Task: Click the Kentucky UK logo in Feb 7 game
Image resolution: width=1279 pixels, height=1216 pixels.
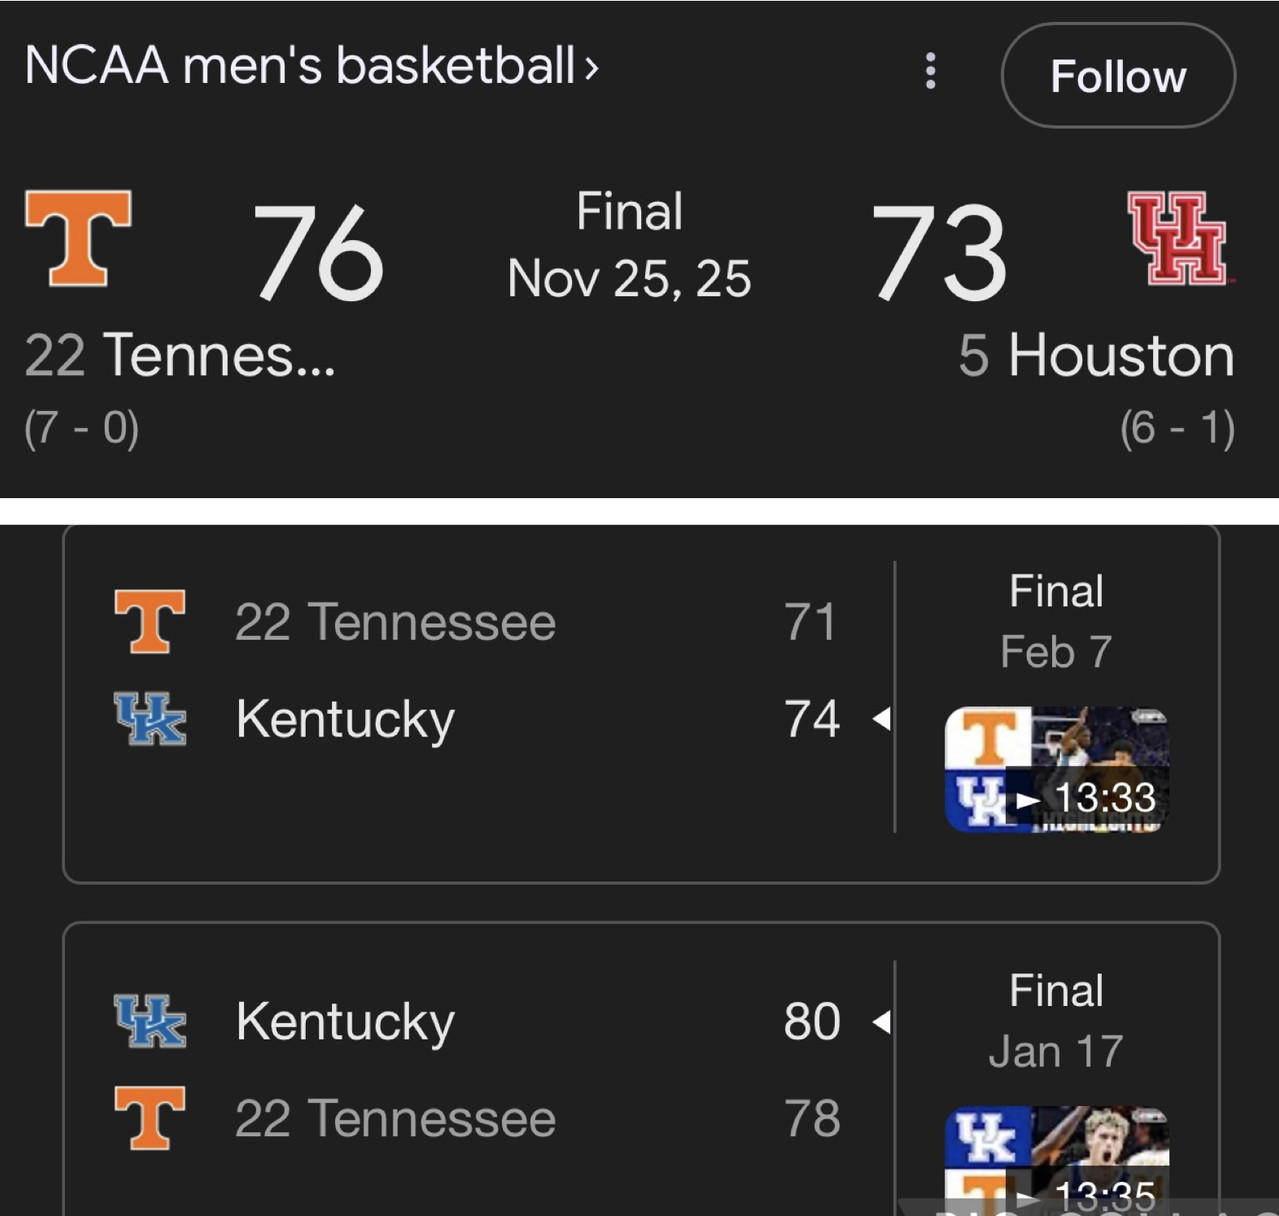Action: click(150, 719)
